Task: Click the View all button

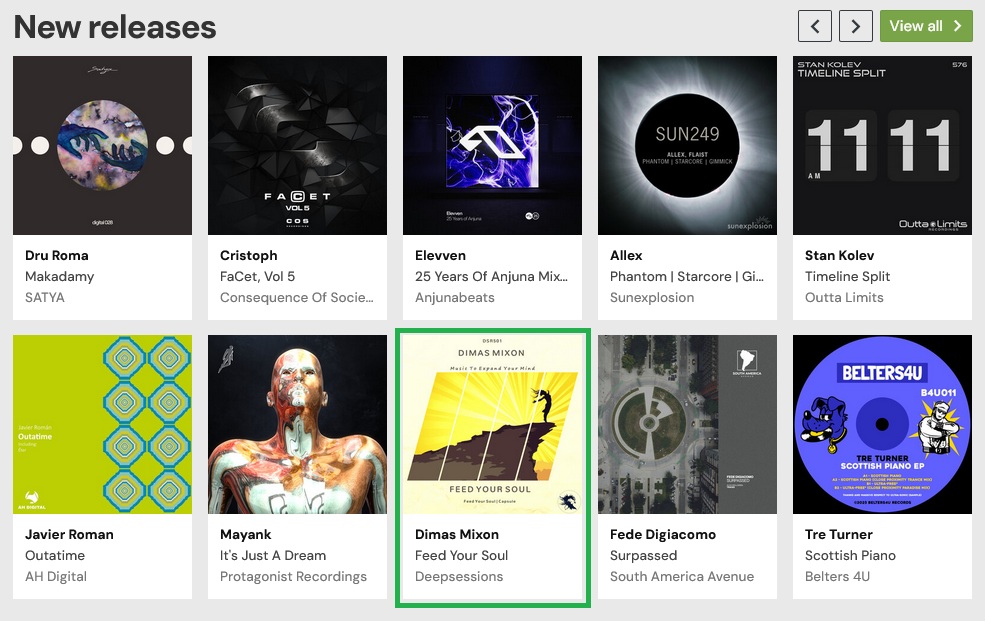Action: (x=926, y=26)
